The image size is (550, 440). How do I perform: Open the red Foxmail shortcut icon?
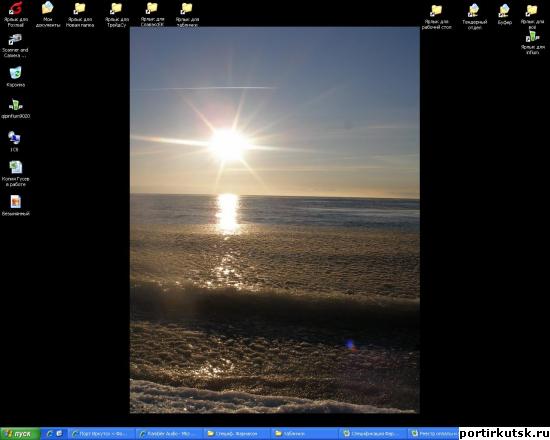pyautogui.click(x=15, y=14)
